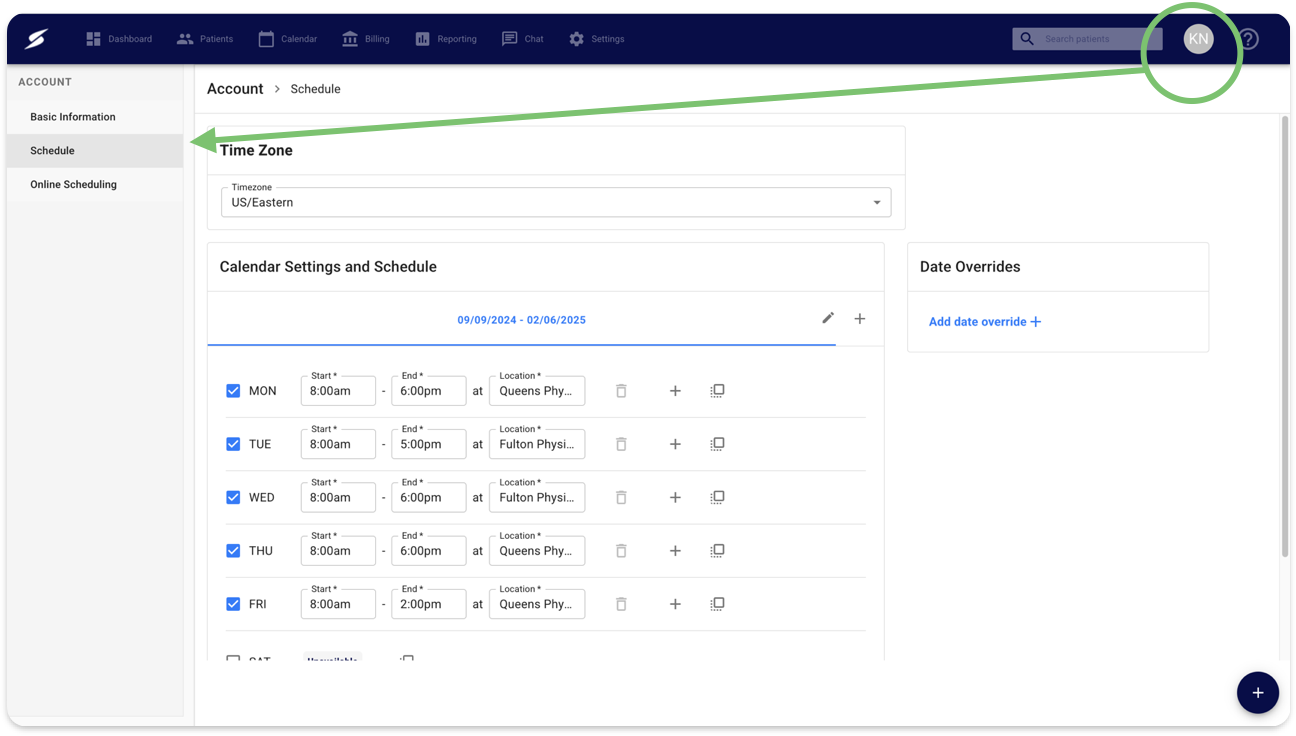Add another time slot to Monday
This screenshot has height=736, width=1296.
[675, 391]
